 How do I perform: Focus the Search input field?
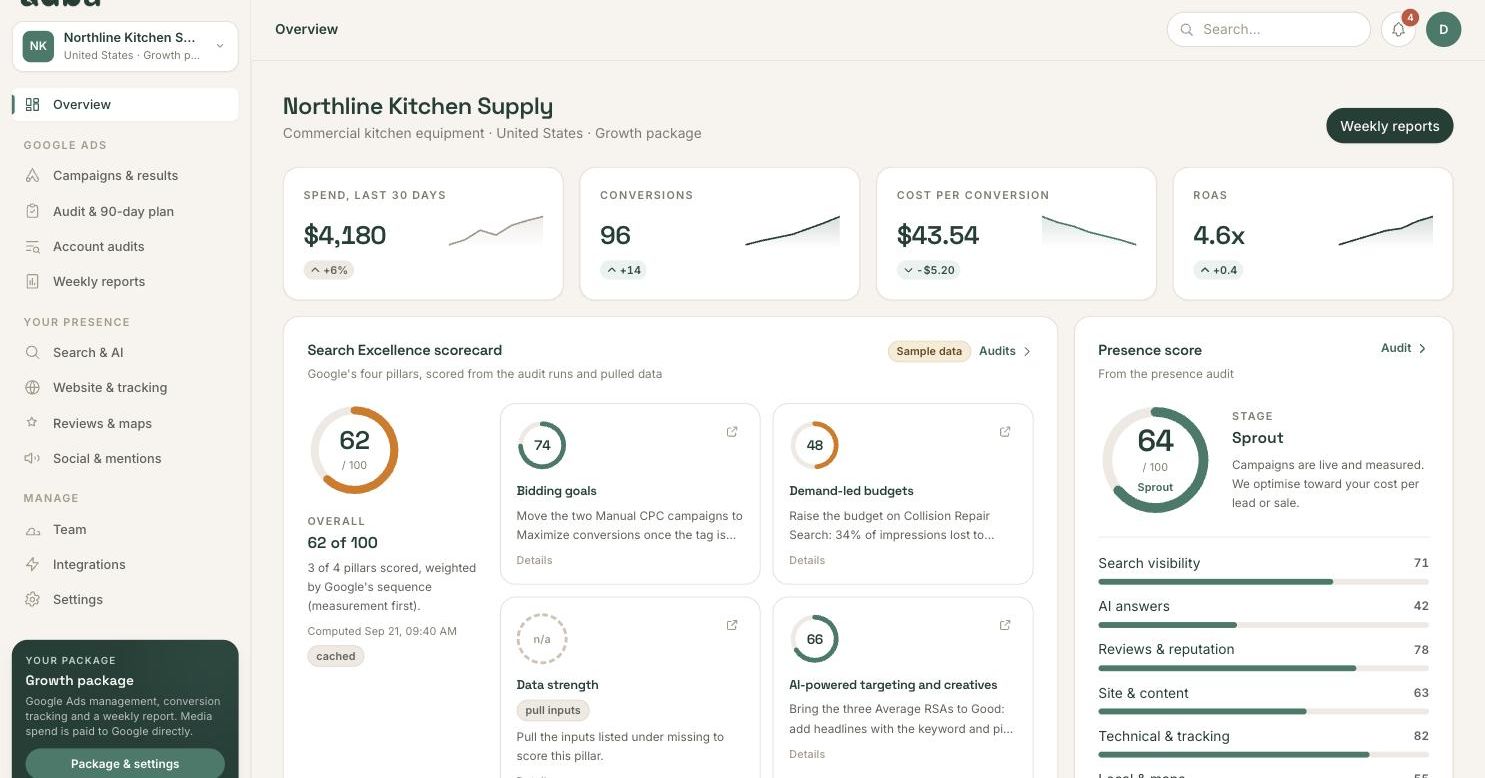(1268, 29)
